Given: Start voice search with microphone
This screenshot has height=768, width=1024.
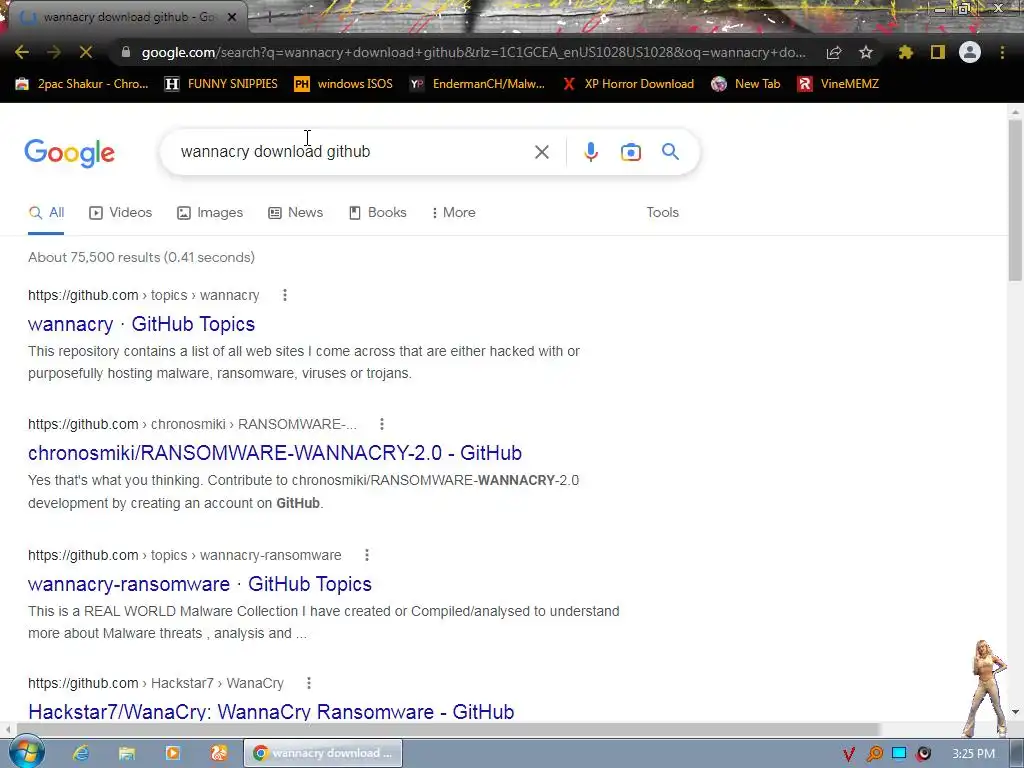Looking at the screenshot, I should click(x=590, y=152).
